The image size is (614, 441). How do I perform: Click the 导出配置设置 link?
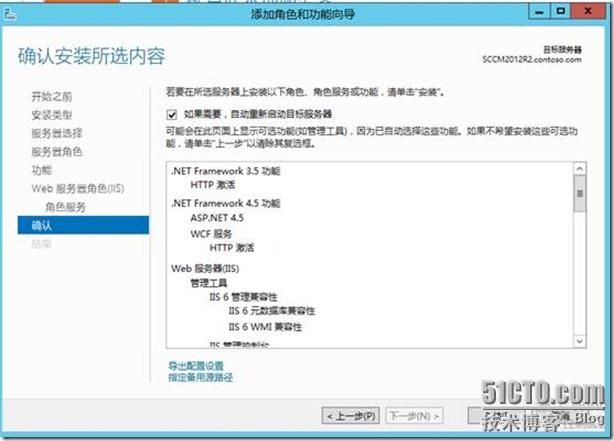(x=196, y=366)
